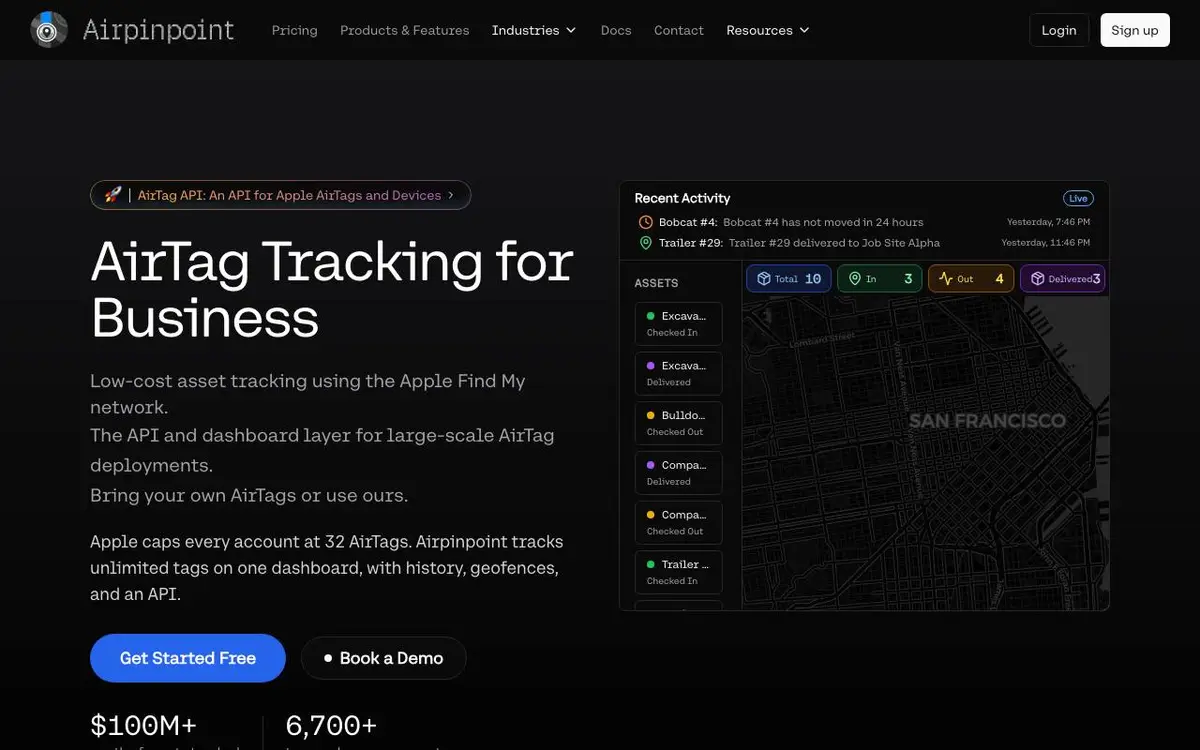Click 'Bobcat #4 has not moved in 24 hours'
The width and height of the screenshot is (1200, 750).
[x=823, y=222]
